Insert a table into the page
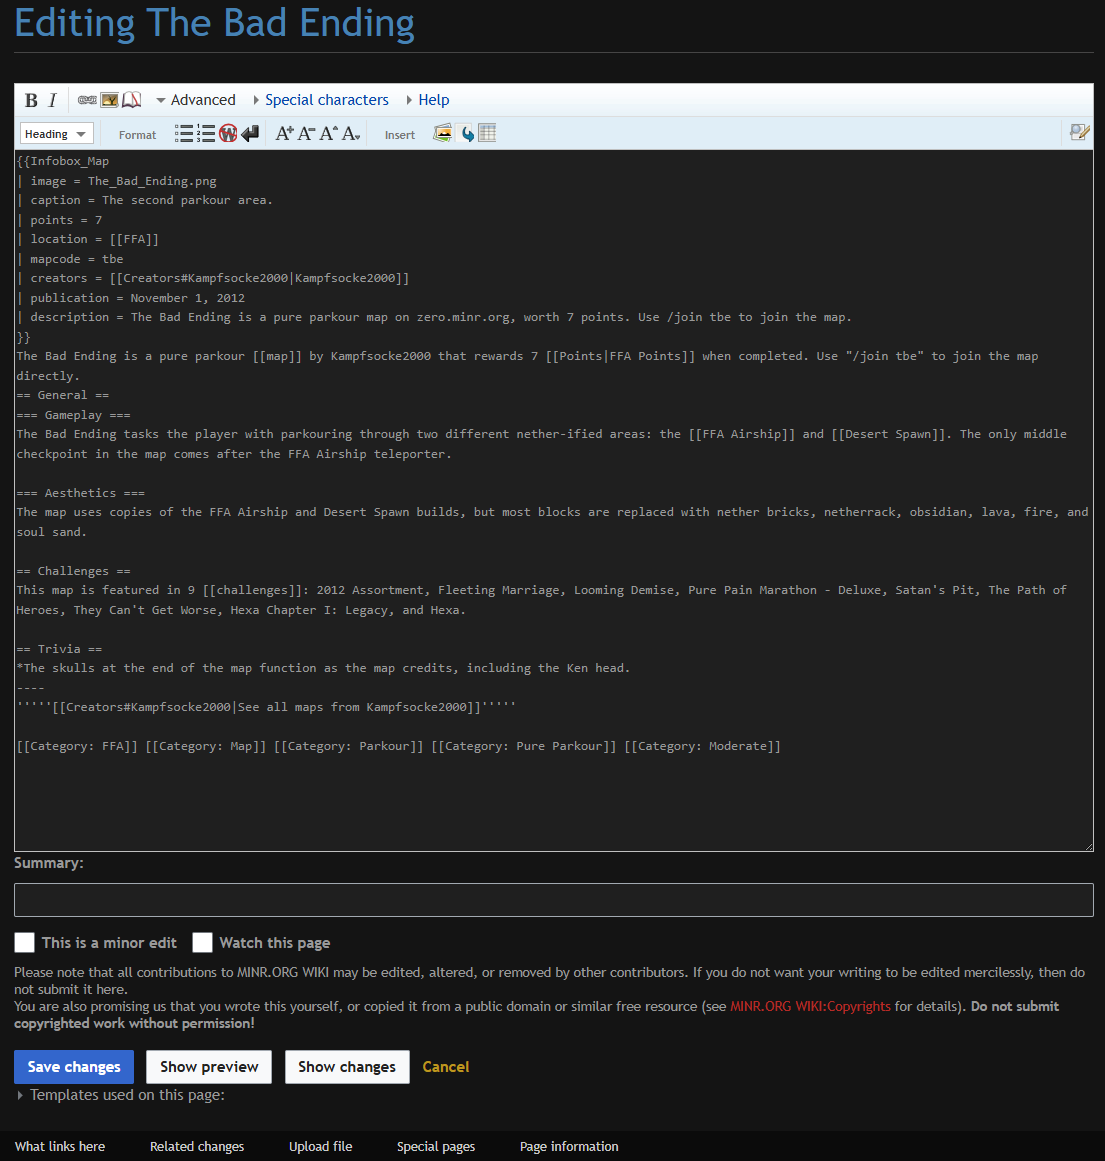This screenshot has height=1161, width=1105. [487, 133]
